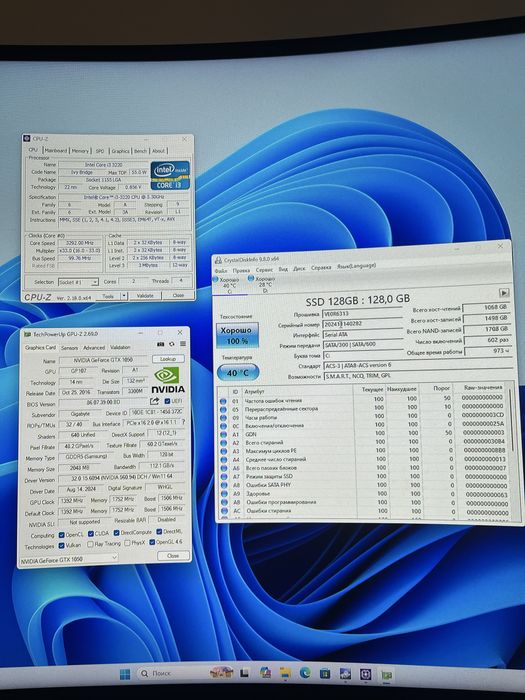Toggle DirectML checkbox
The width and height of the screenshot is (525, 700).
159,532
